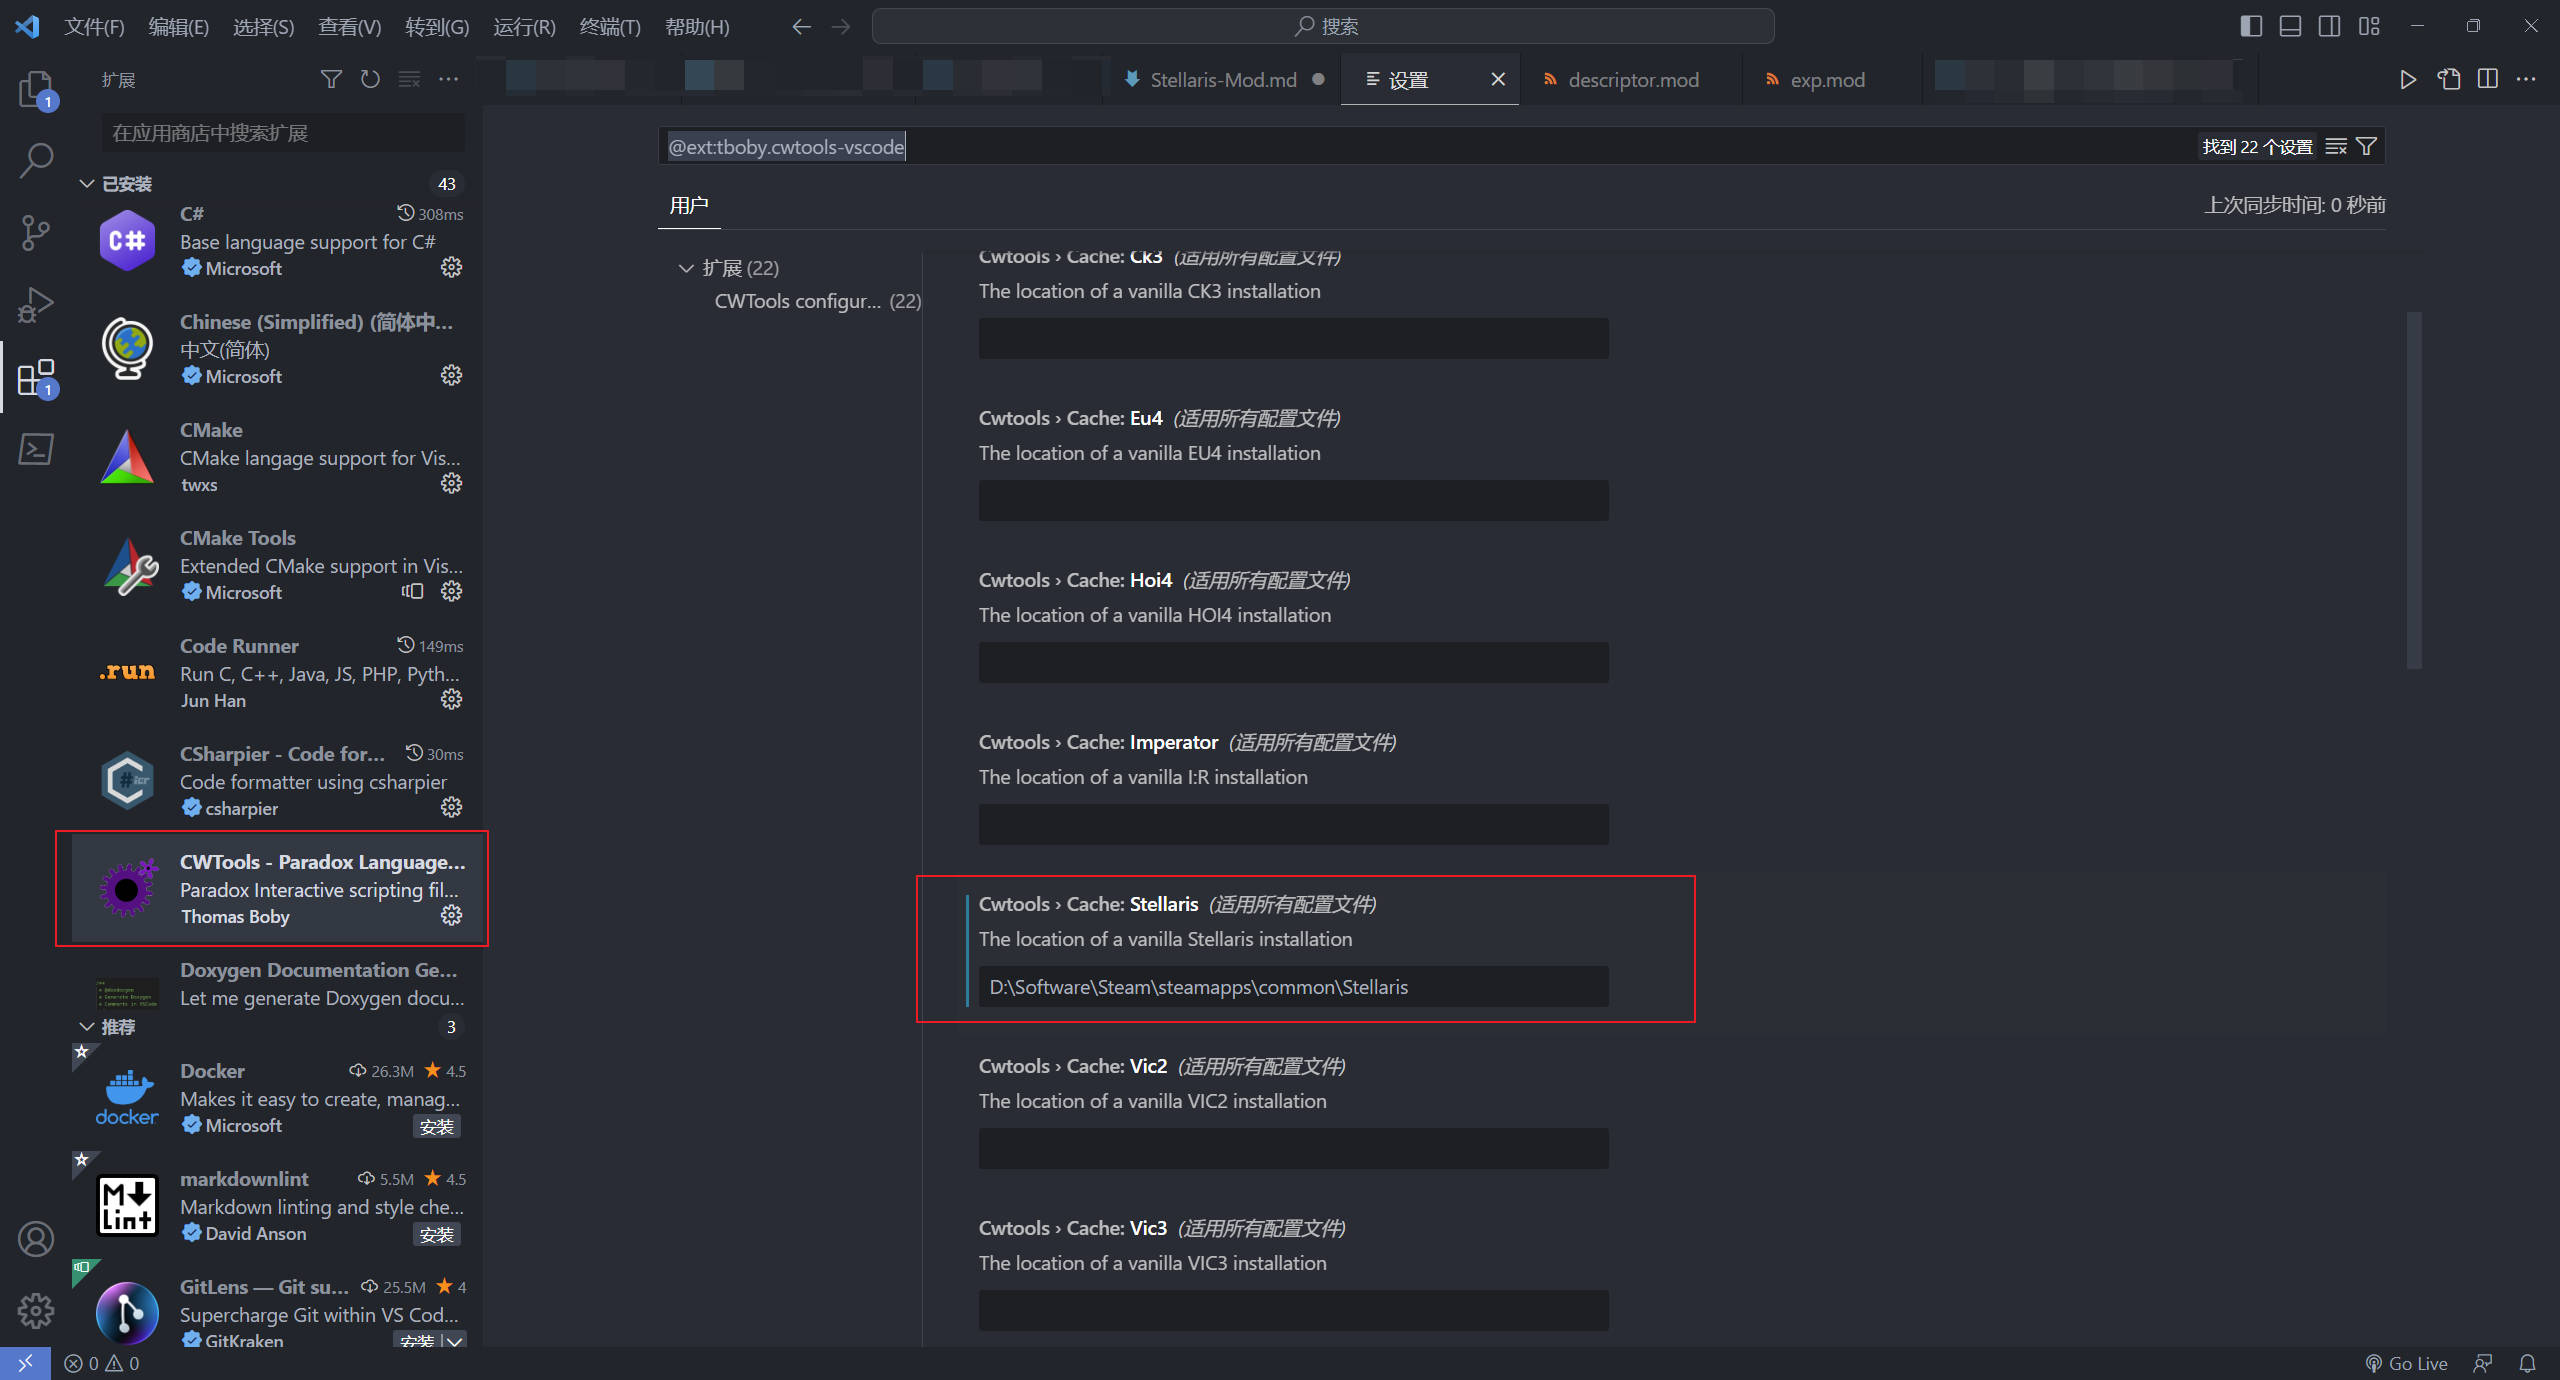2560x1380 pixels.
Task: Open the Terminal menu
Action: click(610, 27)
